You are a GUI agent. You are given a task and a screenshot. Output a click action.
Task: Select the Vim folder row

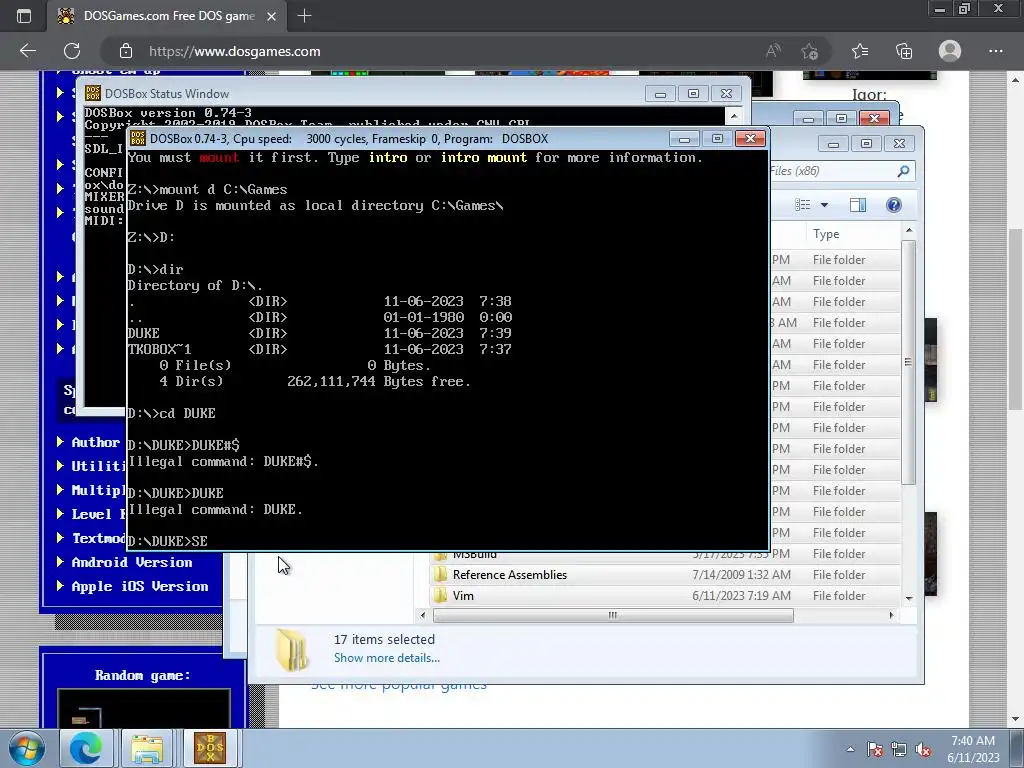pos(665,596)
